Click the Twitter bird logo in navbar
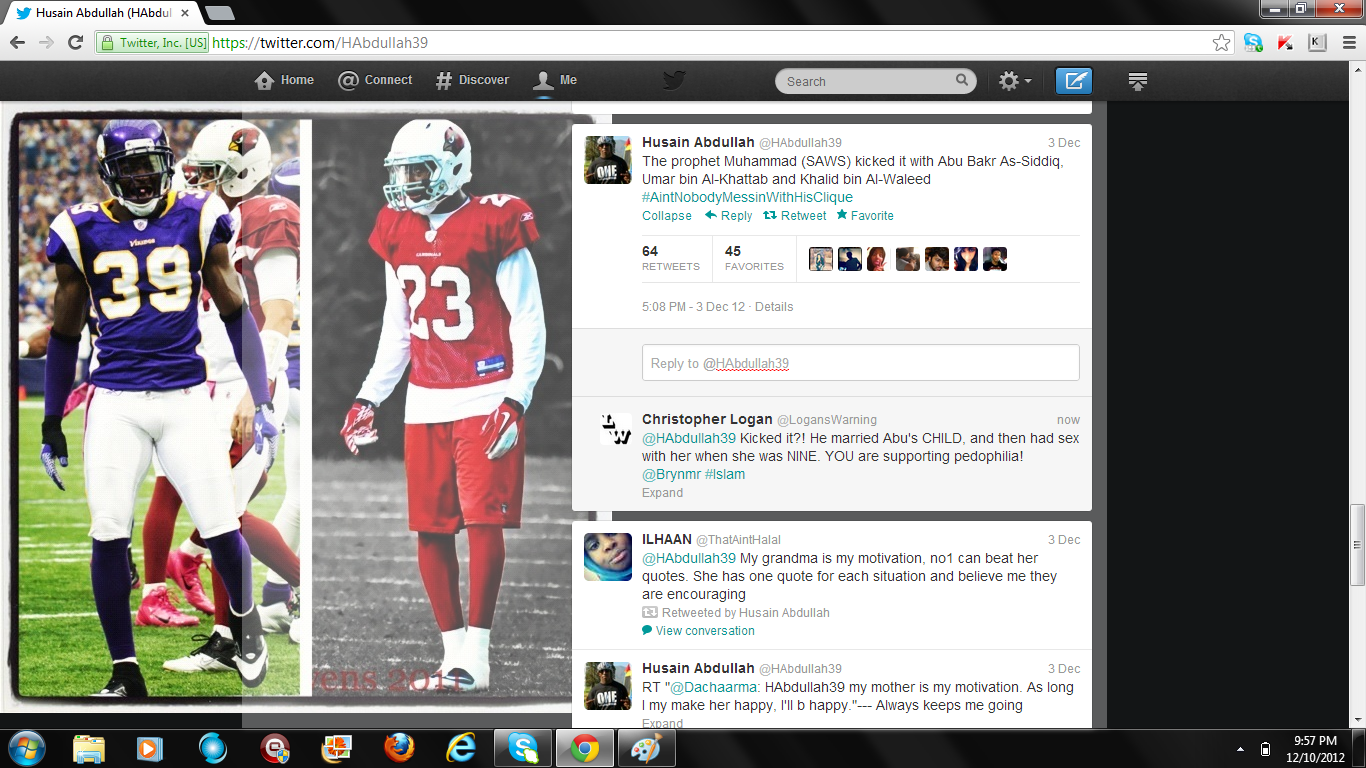The width and height of the screenshot is (1366, 768). [674, 80]
